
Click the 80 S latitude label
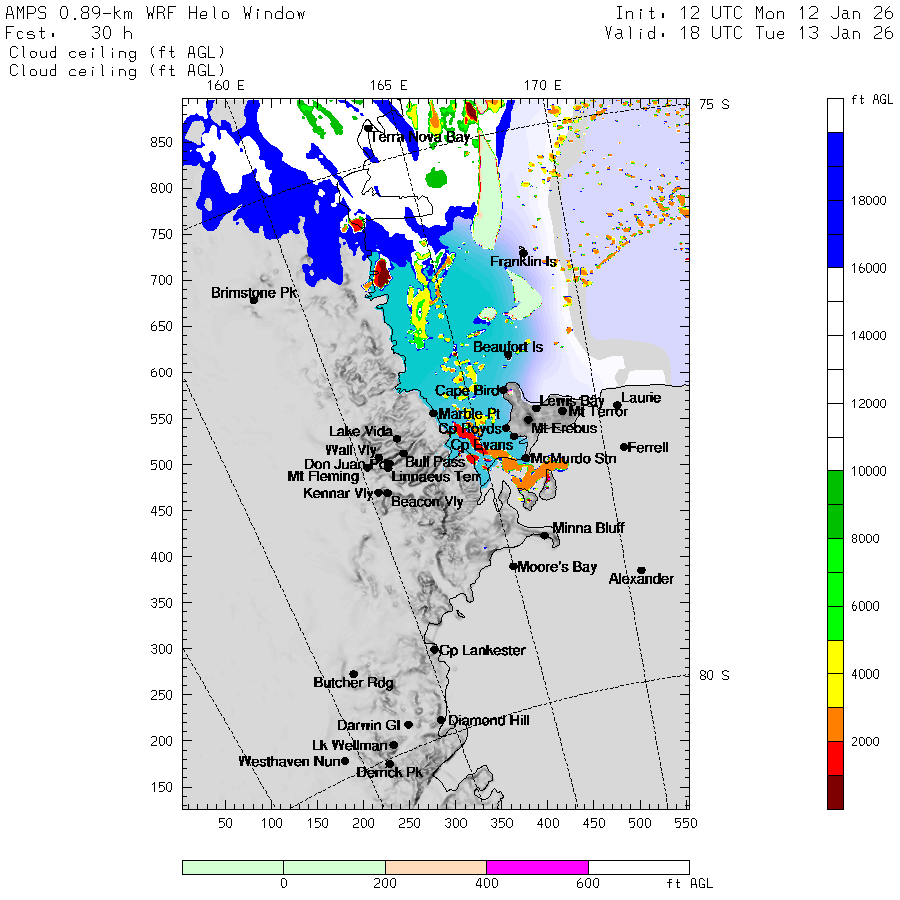[714, 675]
